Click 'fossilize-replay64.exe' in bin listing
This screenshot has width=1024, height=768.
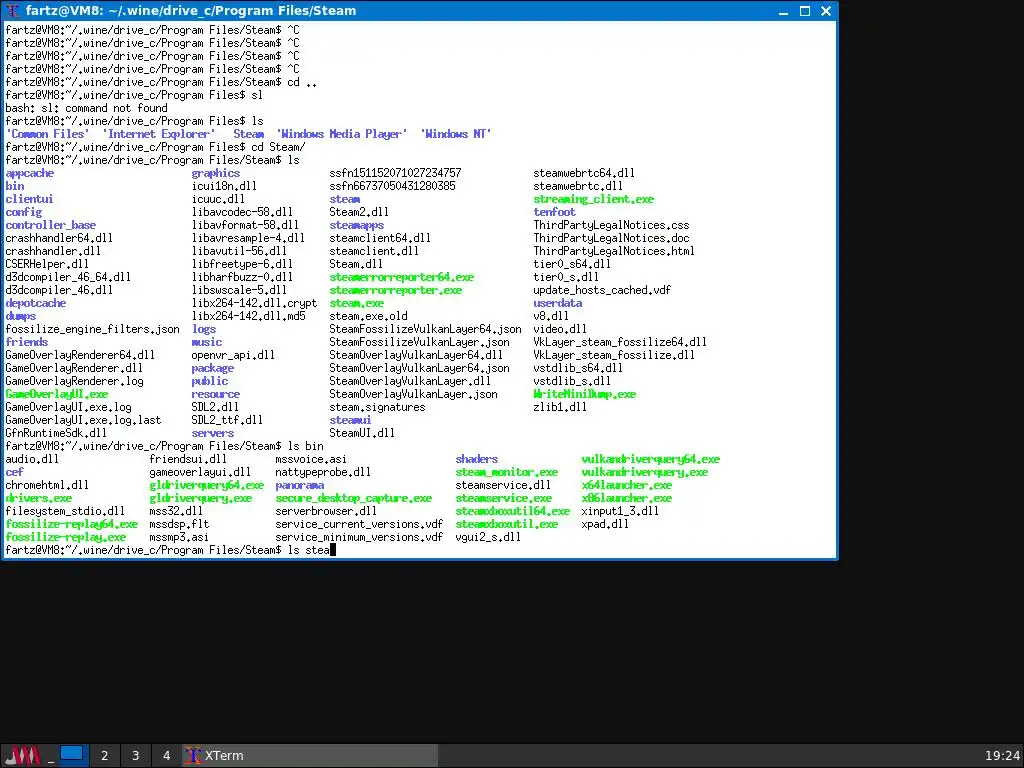coord(71,524)
